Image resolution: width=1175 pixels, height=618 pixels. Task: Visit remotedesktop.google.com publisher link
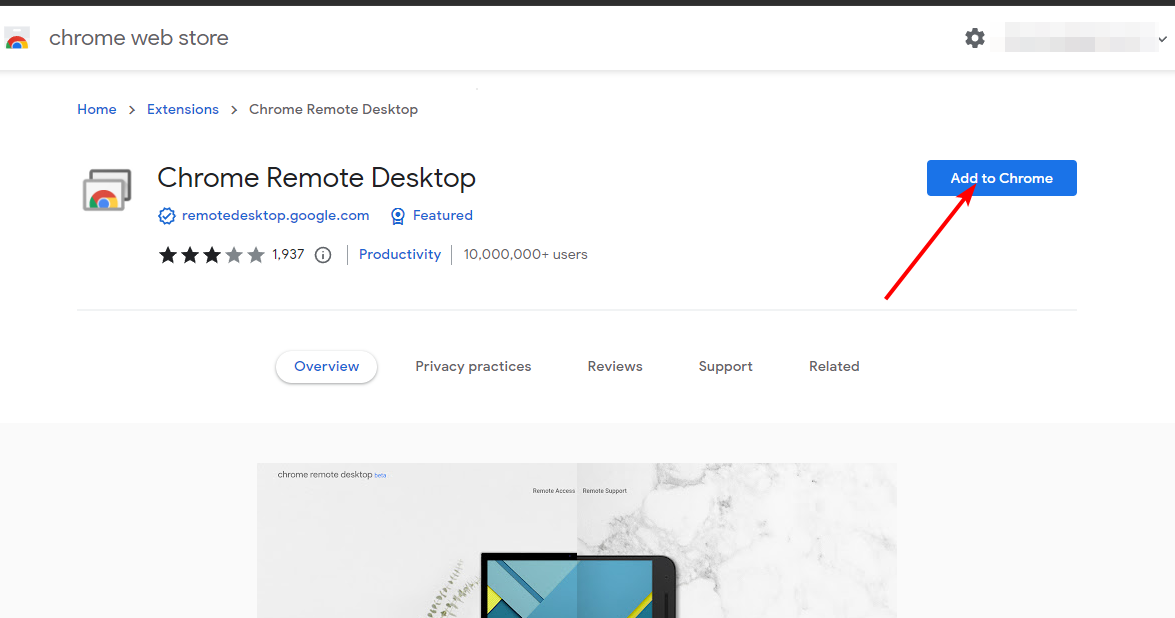pos(275,216)
